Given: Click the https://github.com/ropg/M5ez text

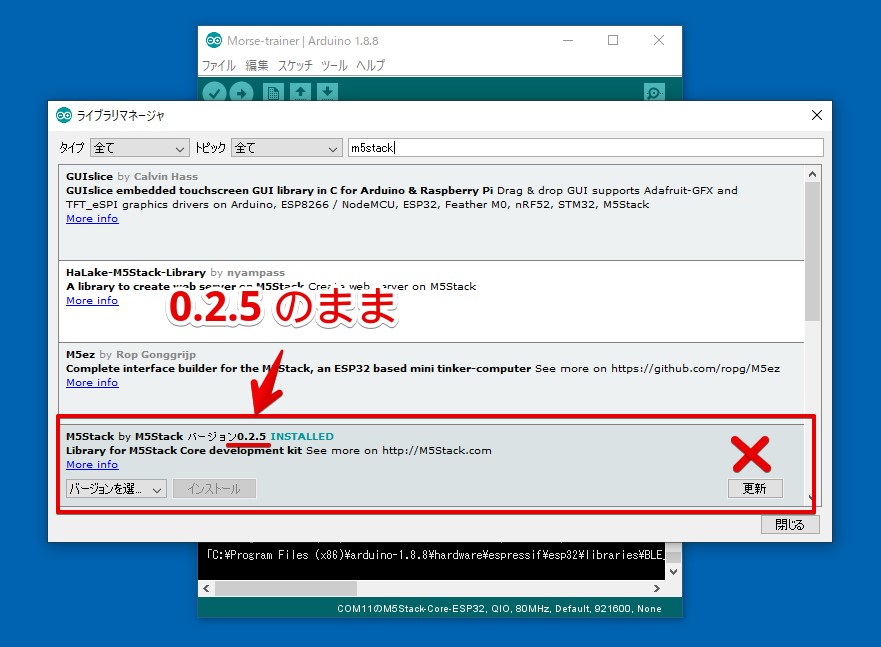Looking at the screenshot, I should [x=696, y=368].
